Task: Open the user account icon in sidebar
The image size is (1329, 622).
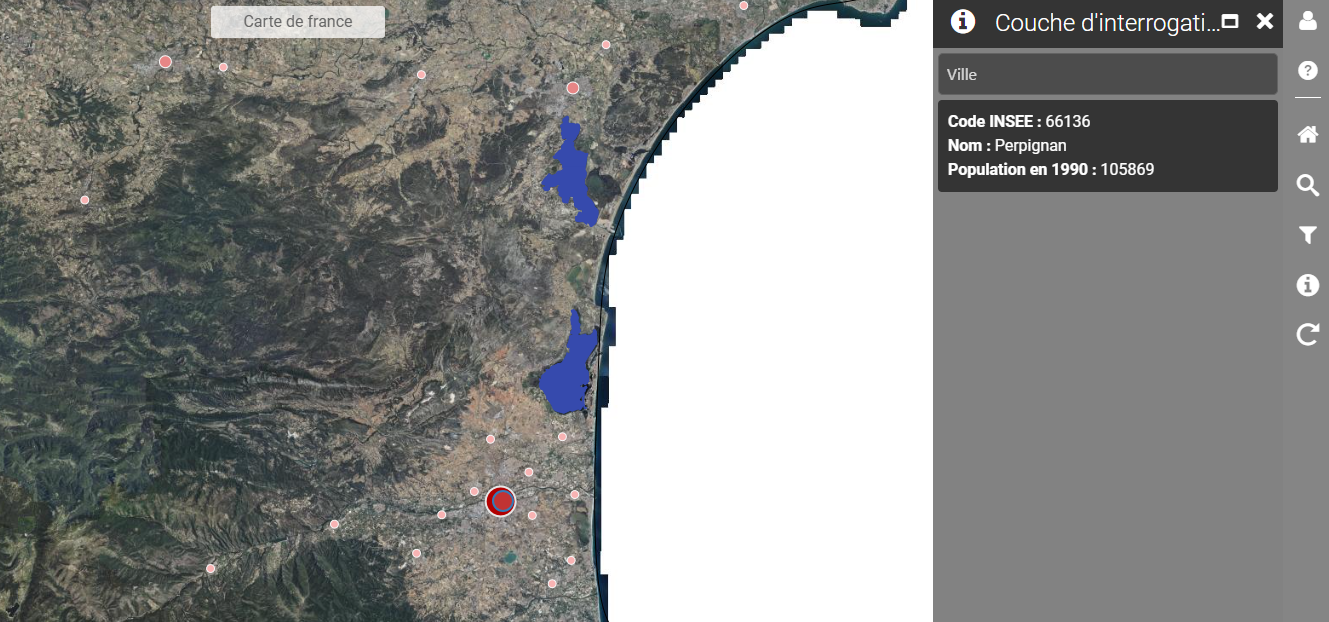Action: pos(1307,21)
